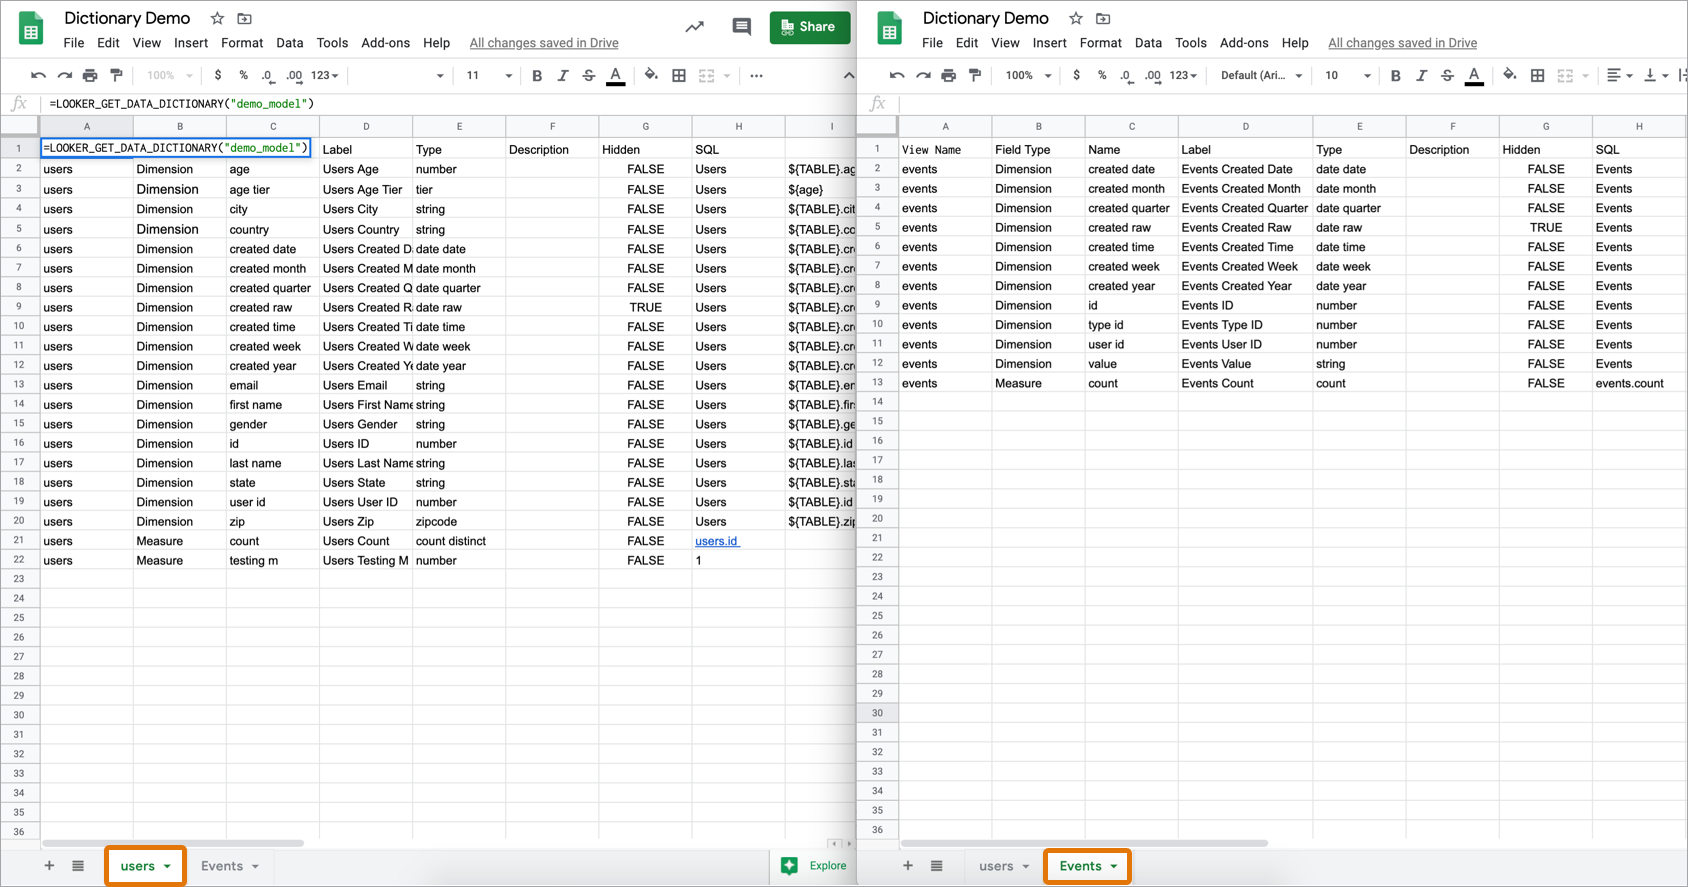The image size is (1688, 887).
Task: Click decrease decimal places icon in right window
Action: (1127, 75)
